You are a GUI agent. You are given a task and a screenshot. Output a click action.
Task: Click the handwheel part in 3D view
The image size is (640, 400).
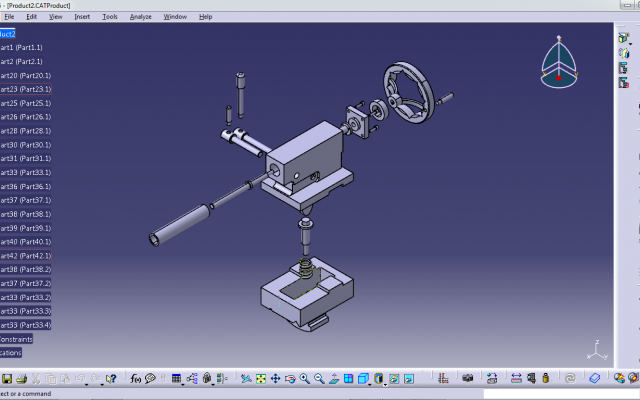[x=409, y=93]
